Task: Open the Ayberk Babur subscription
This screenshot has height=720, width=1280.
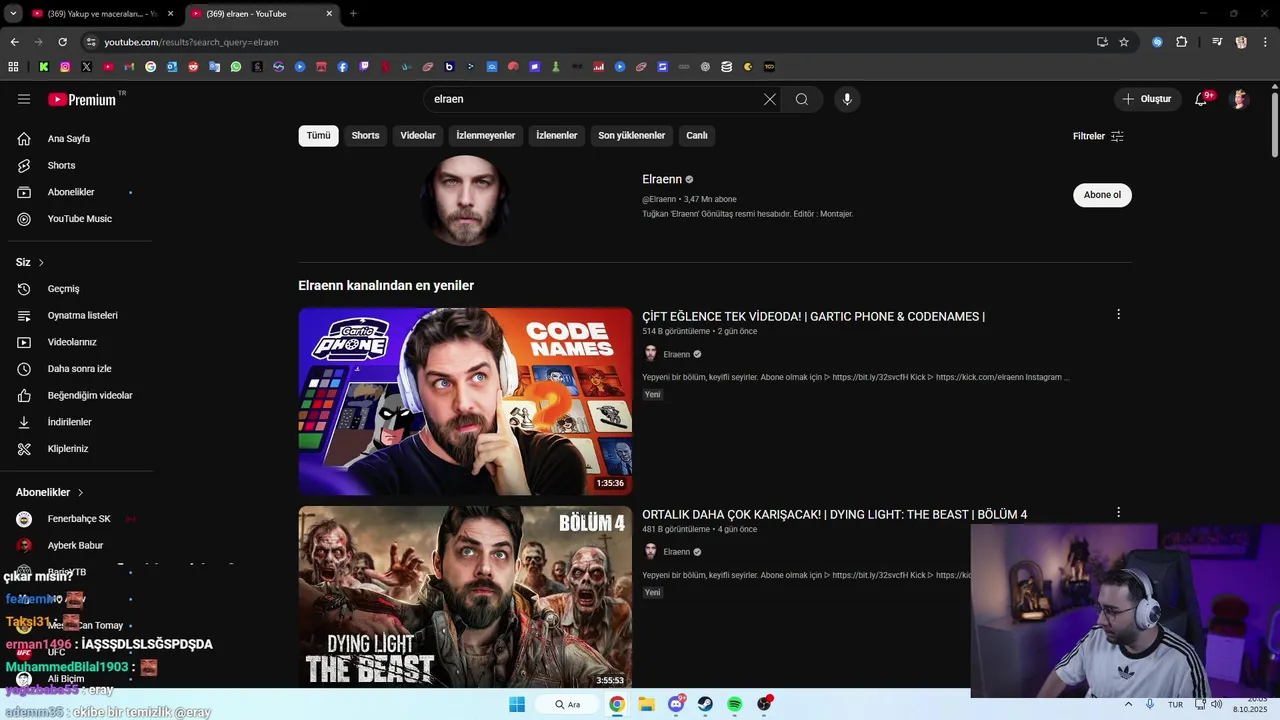Action: 76,545
